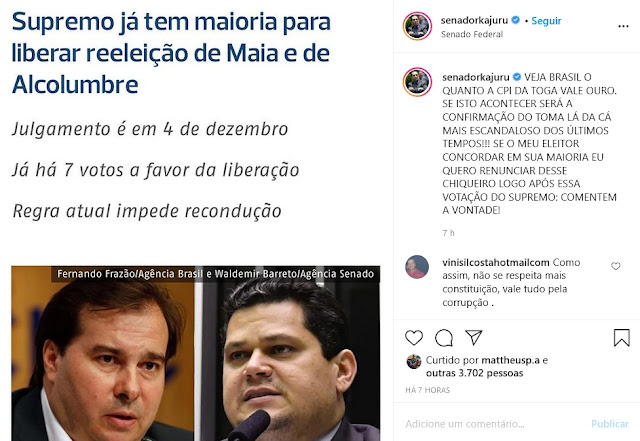The height and width of the screenshot is (441, 640).
Task: Open senadorkajuru profile picture in header
Action: [417, 26]
